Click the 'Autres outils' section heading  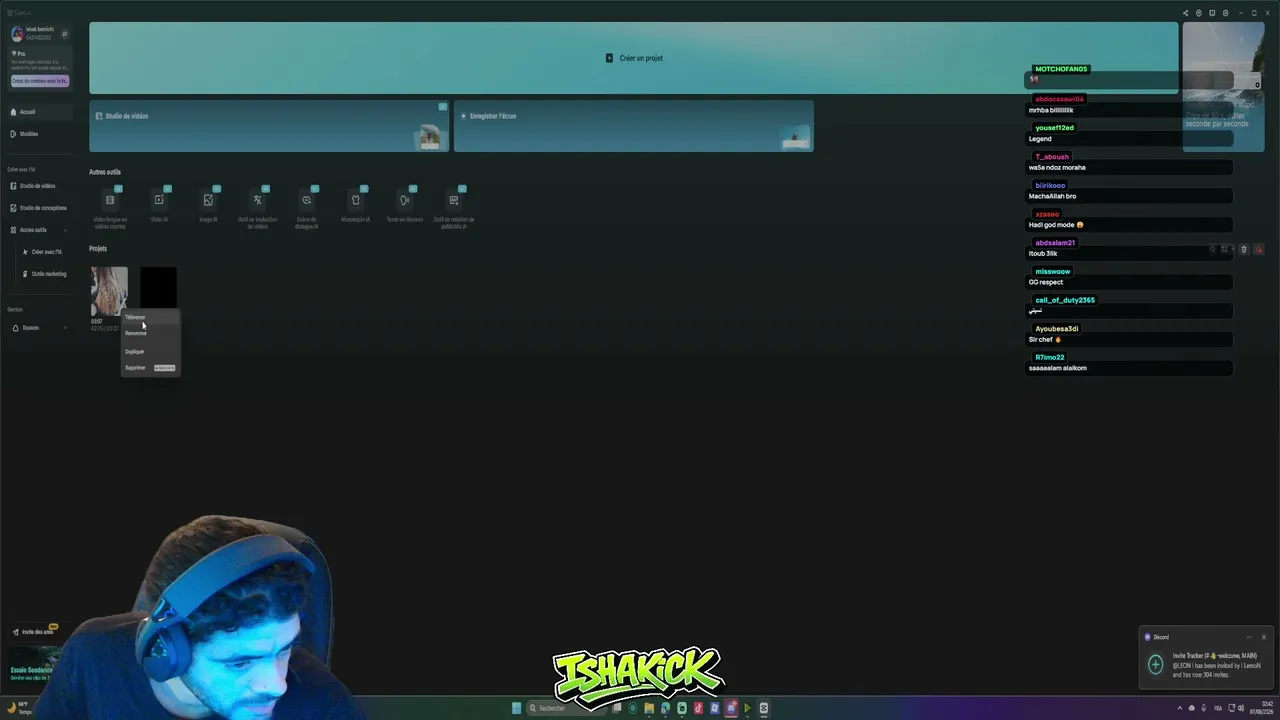[x=105, y=172]
